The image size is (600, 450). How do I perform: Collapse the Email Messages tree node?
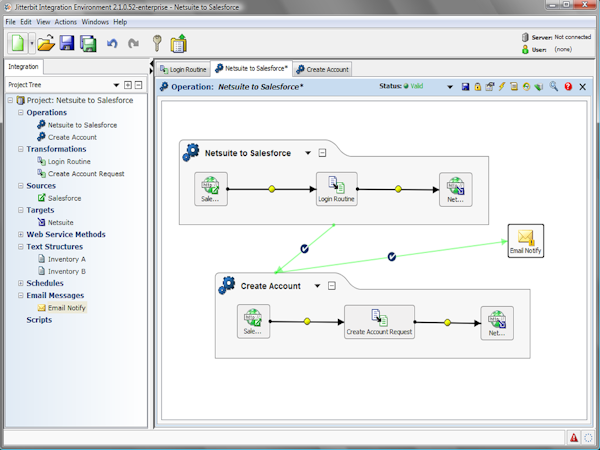[21, 295]
